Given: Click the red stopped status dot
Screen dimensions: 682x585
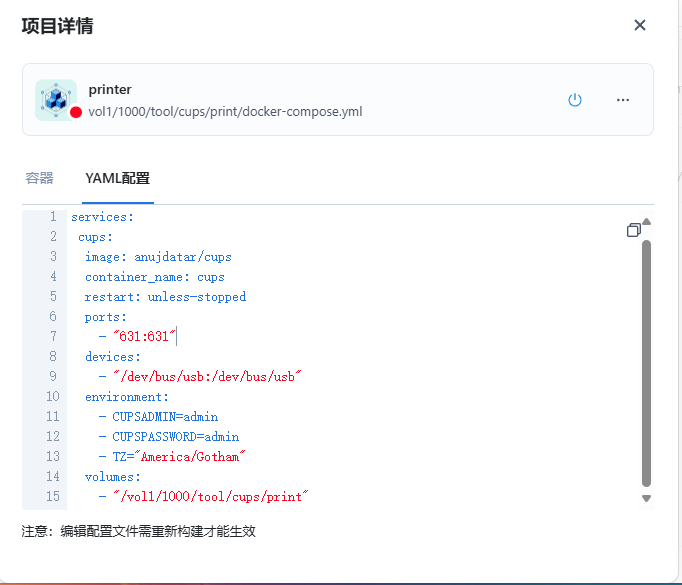Looking at the screenshot, I should coord(76,112).
